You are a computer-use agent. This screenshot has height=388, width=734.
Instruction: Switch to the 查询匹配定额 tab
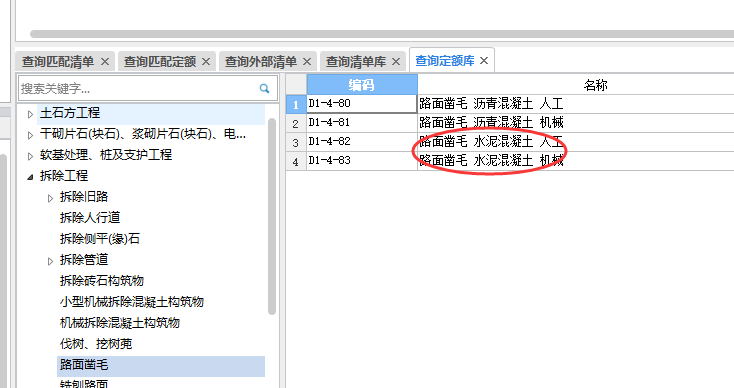coord(160,62)
